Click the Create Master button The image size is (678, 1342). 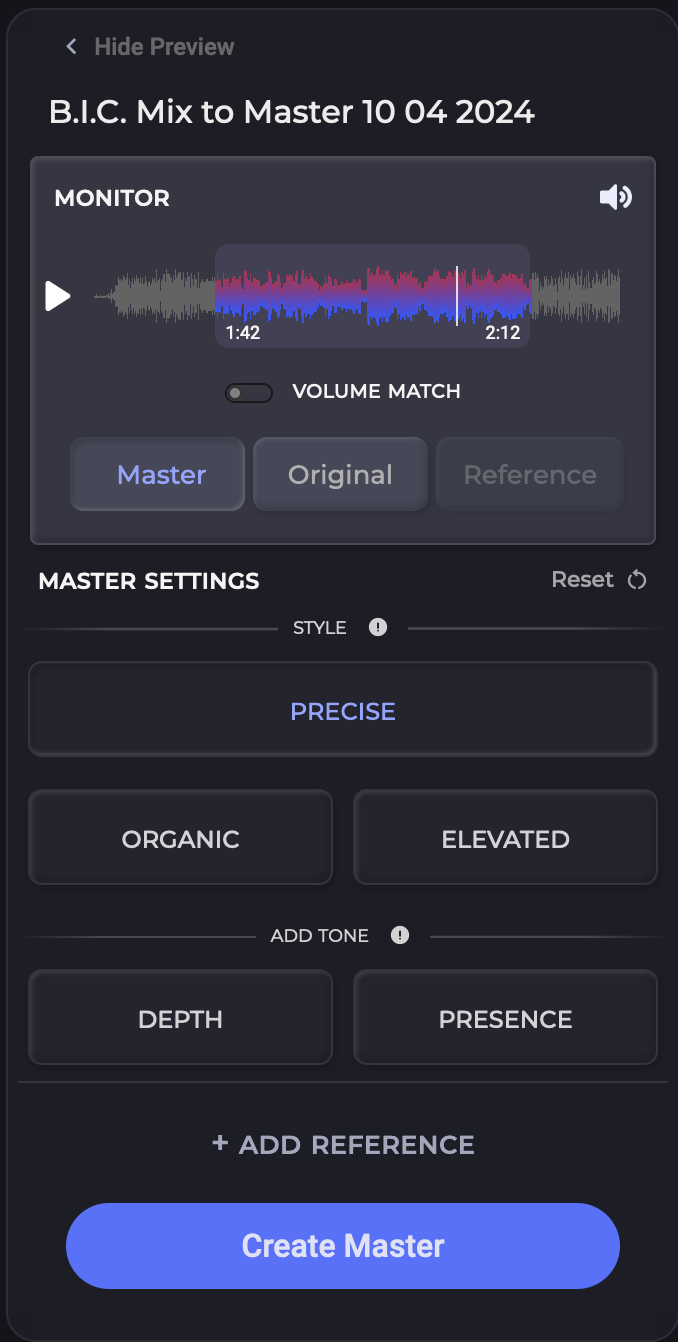[343, 1246]
